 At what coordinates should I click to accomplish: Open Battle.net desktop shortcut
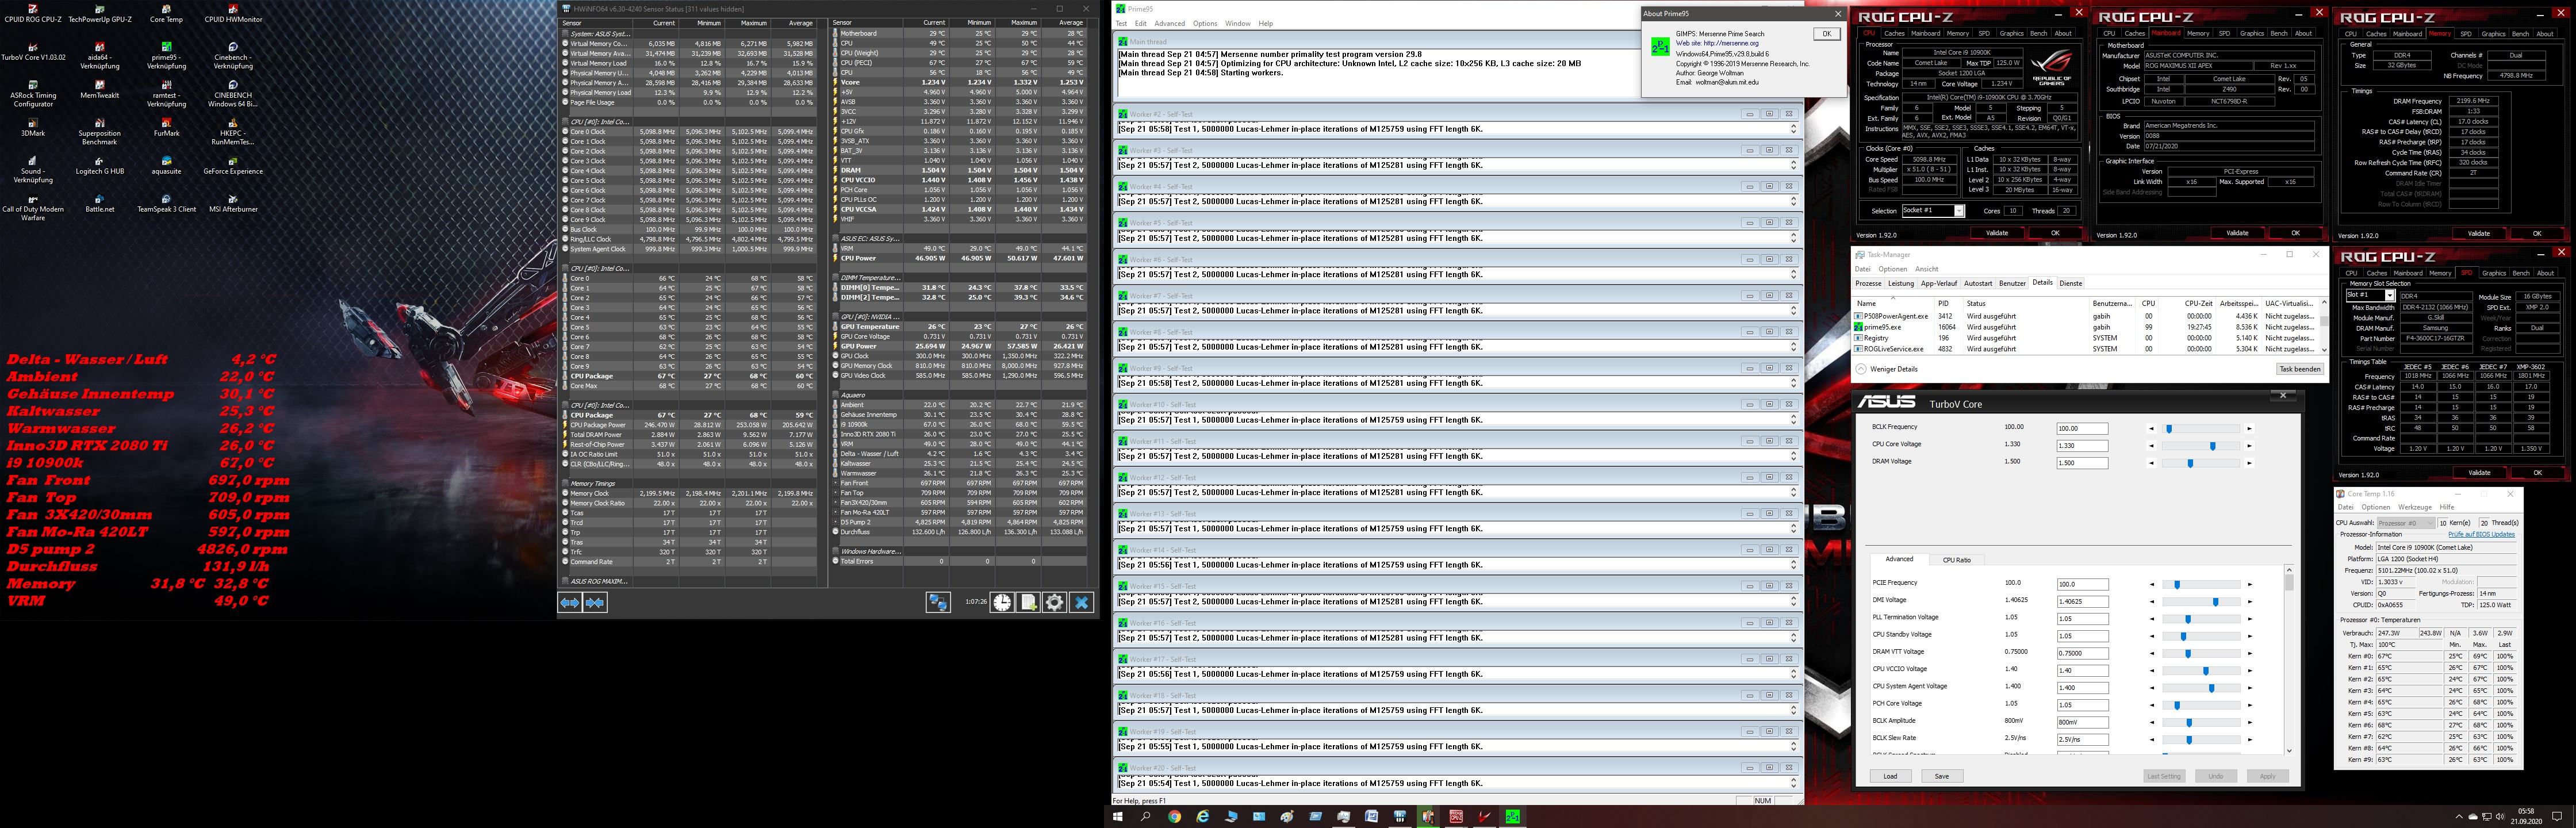tap(100, 203)
